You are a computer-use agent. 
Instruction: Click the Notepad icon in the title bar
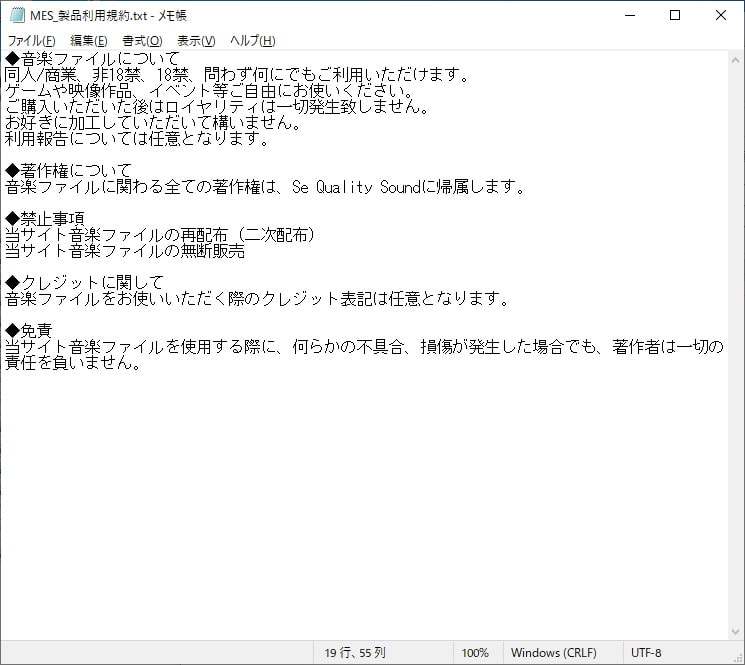point(15,15)
